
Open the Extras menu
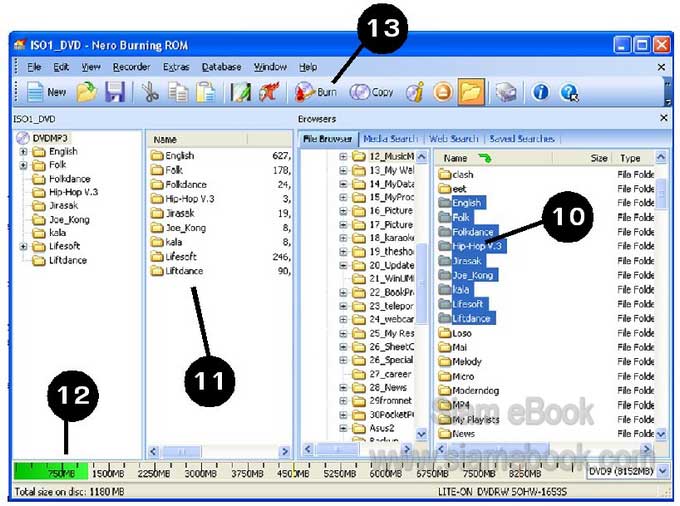pos(176,67)
